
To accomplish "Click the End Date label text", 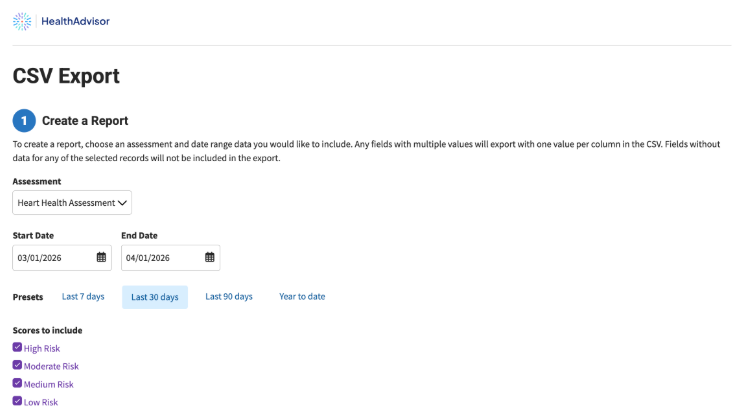I will [x=139, y=235].
